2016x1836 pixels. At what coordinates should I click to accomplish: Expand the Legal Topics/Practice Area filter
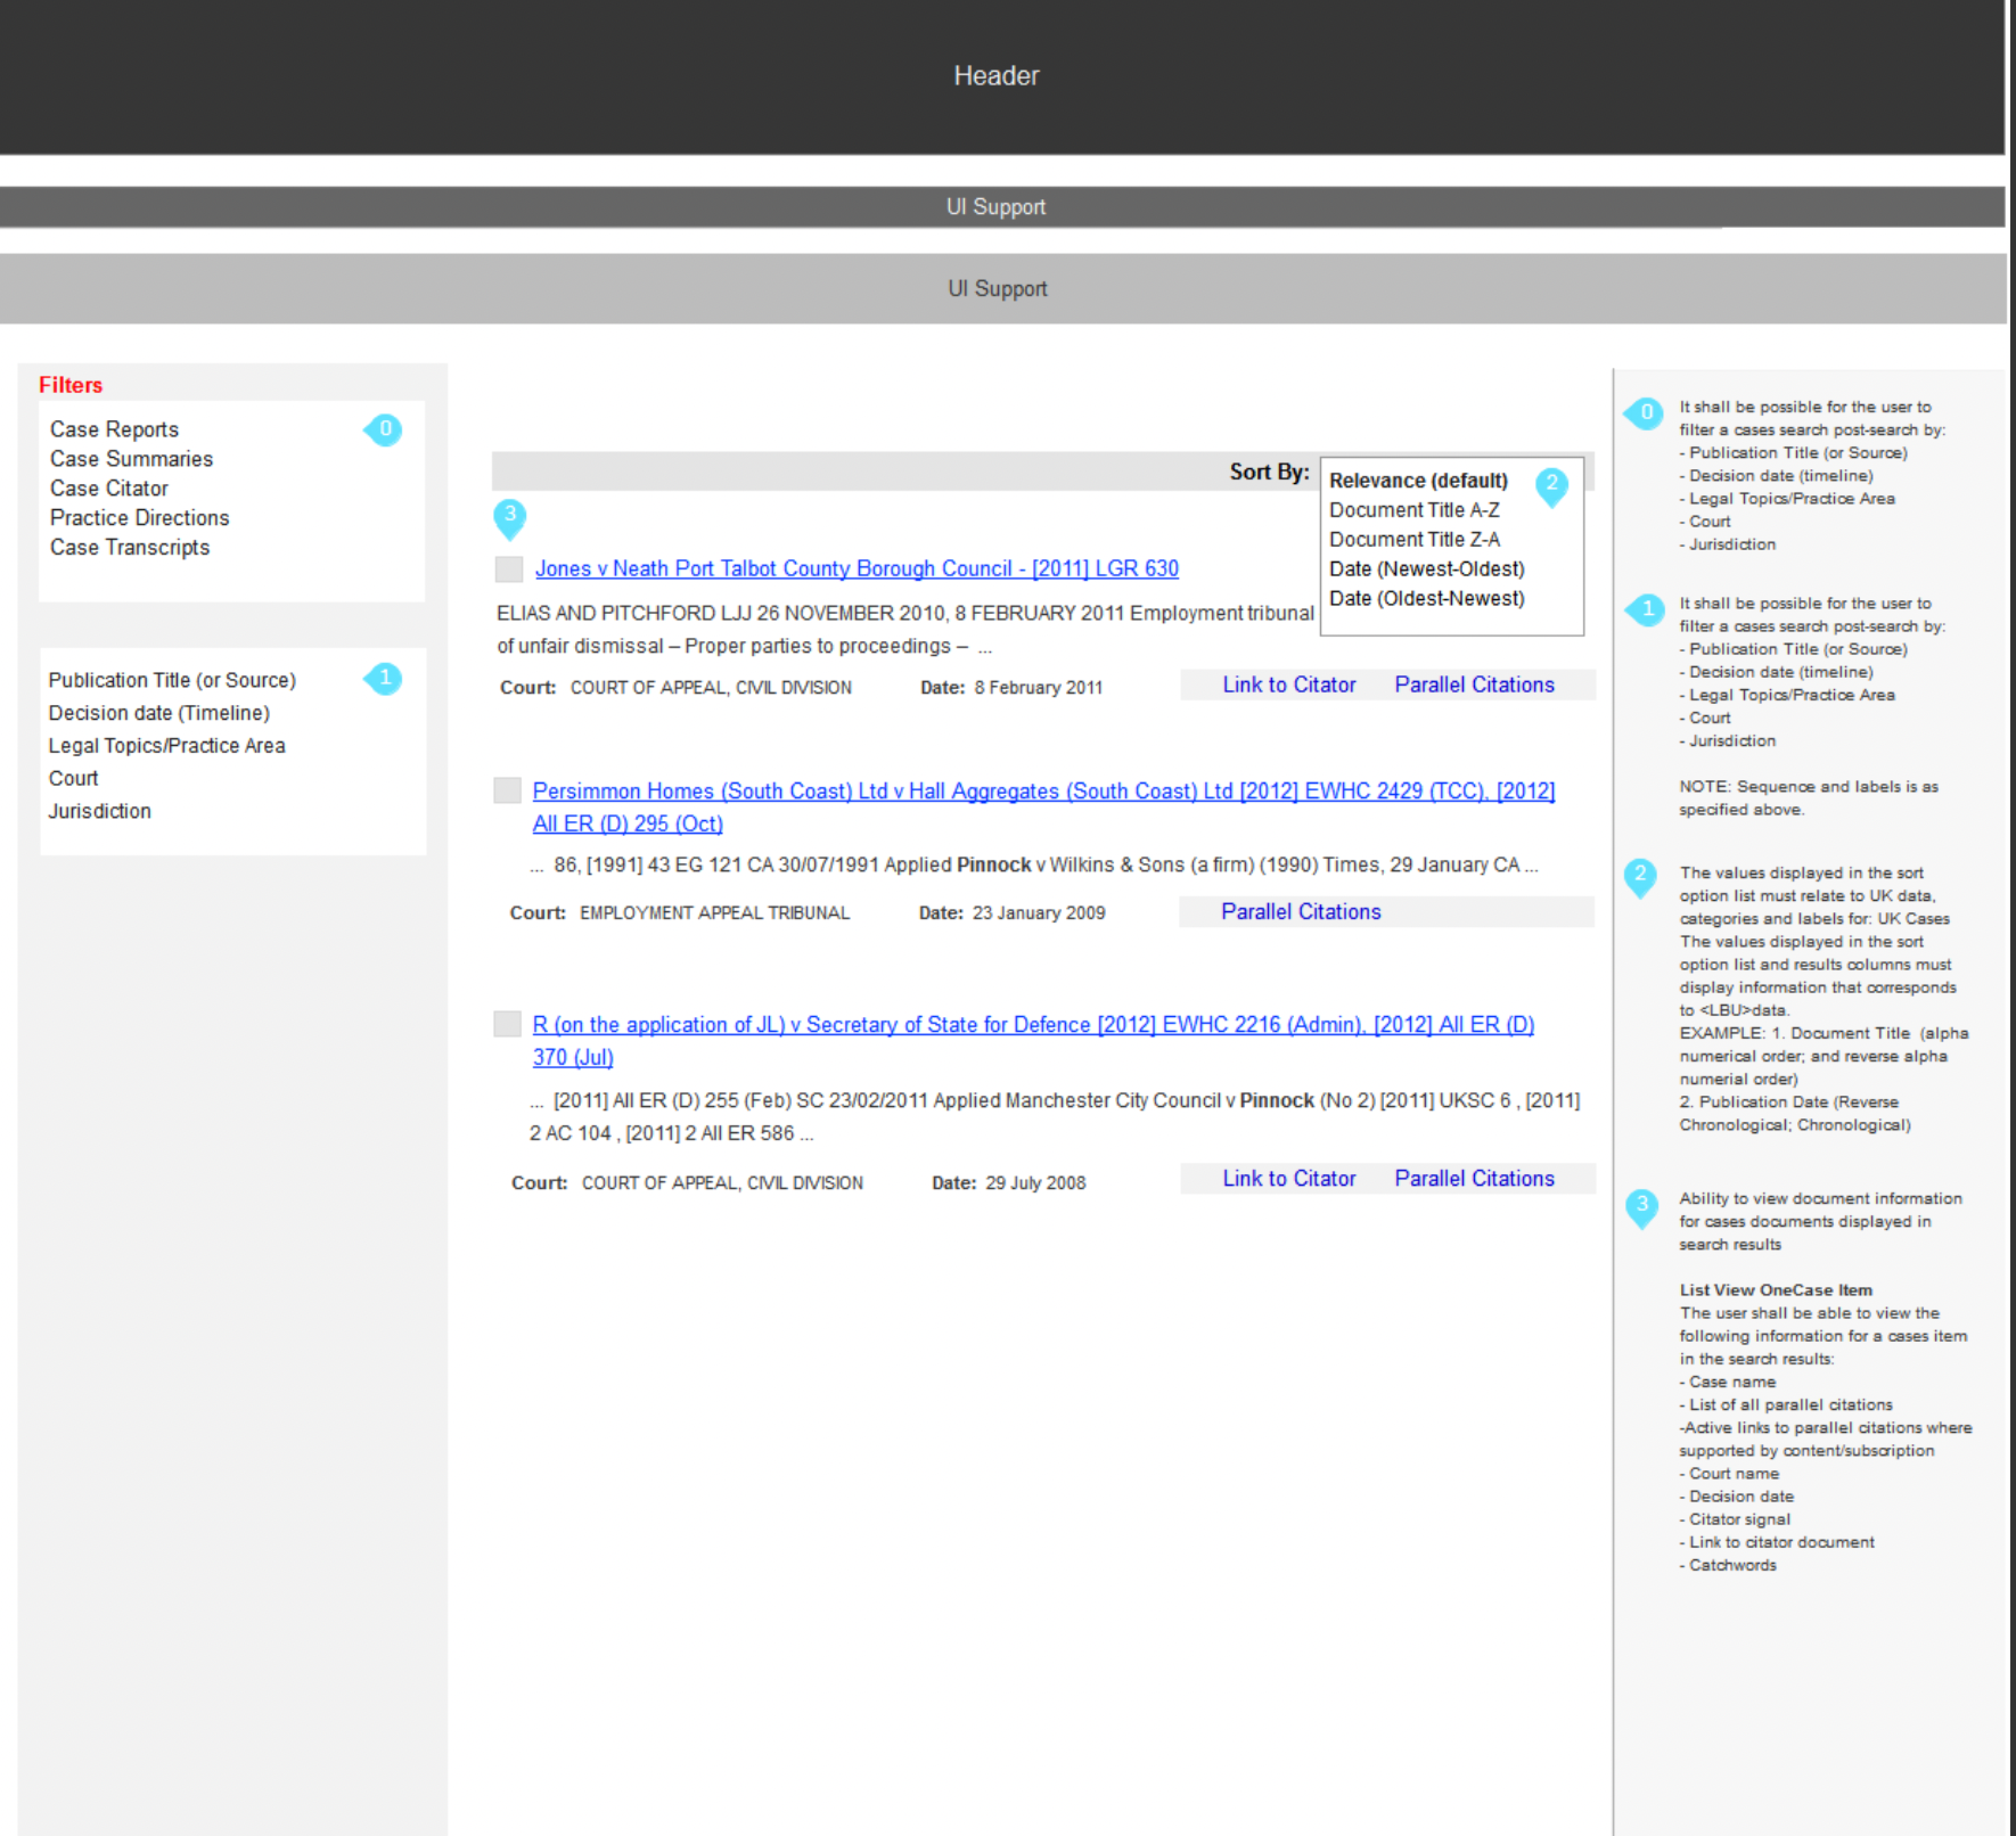click(167, 746)
